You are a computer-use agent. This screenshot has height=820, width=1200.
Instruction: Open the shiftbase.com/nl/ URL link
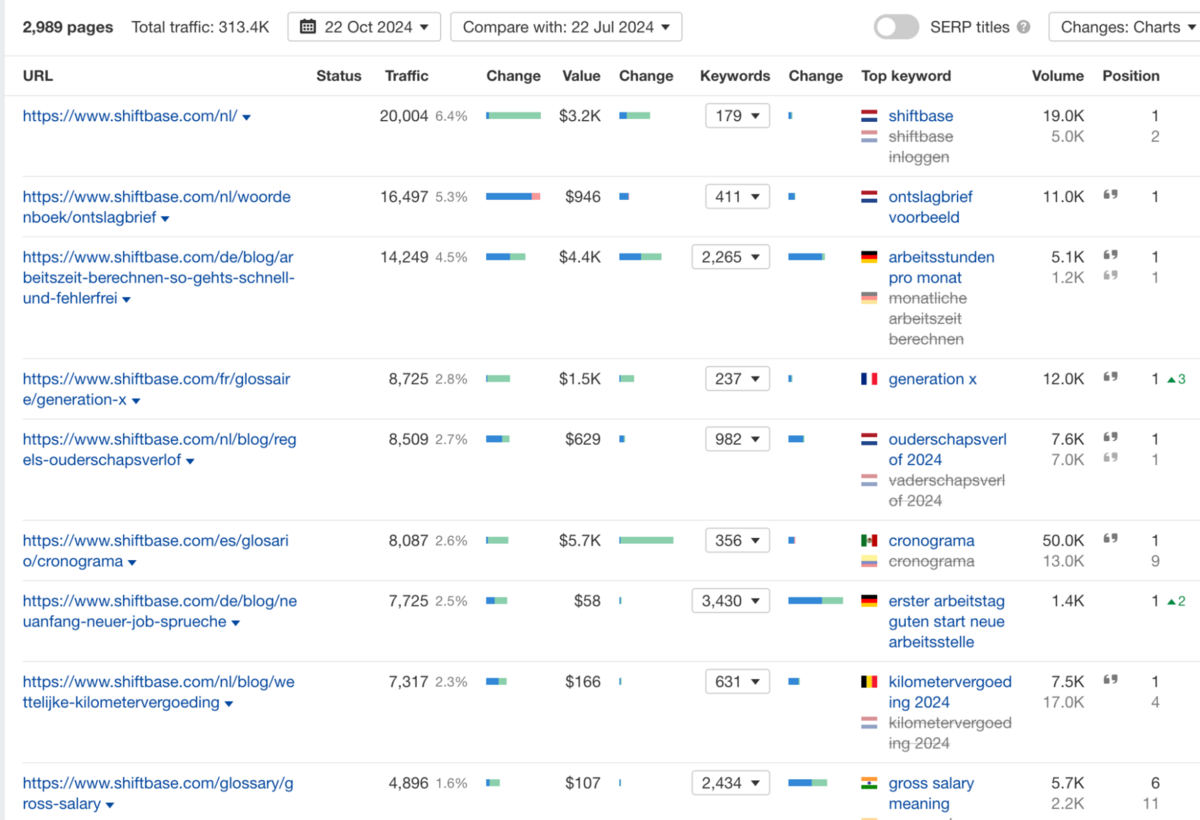coord(129,116)
